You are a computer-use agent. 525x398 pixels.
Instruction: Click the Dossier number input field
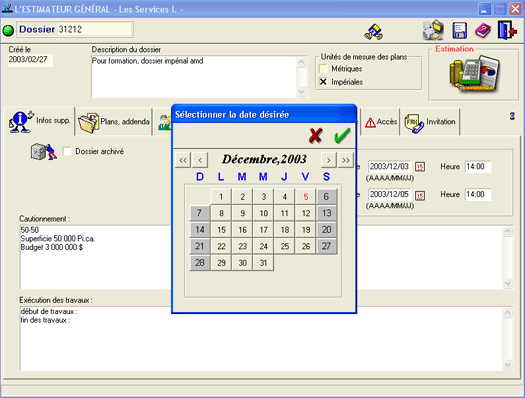[95, 29]
